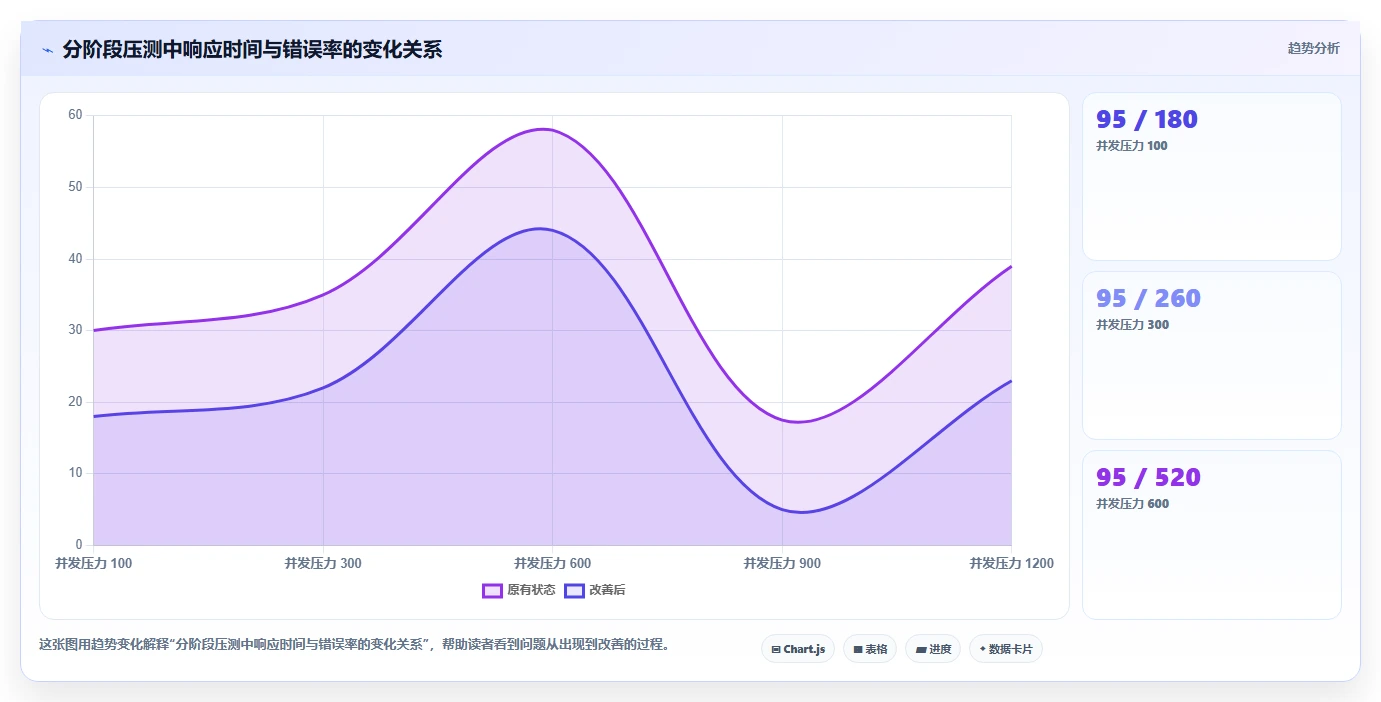
Task: Click the y-axis value 0
Action: (x=79, y=545)
